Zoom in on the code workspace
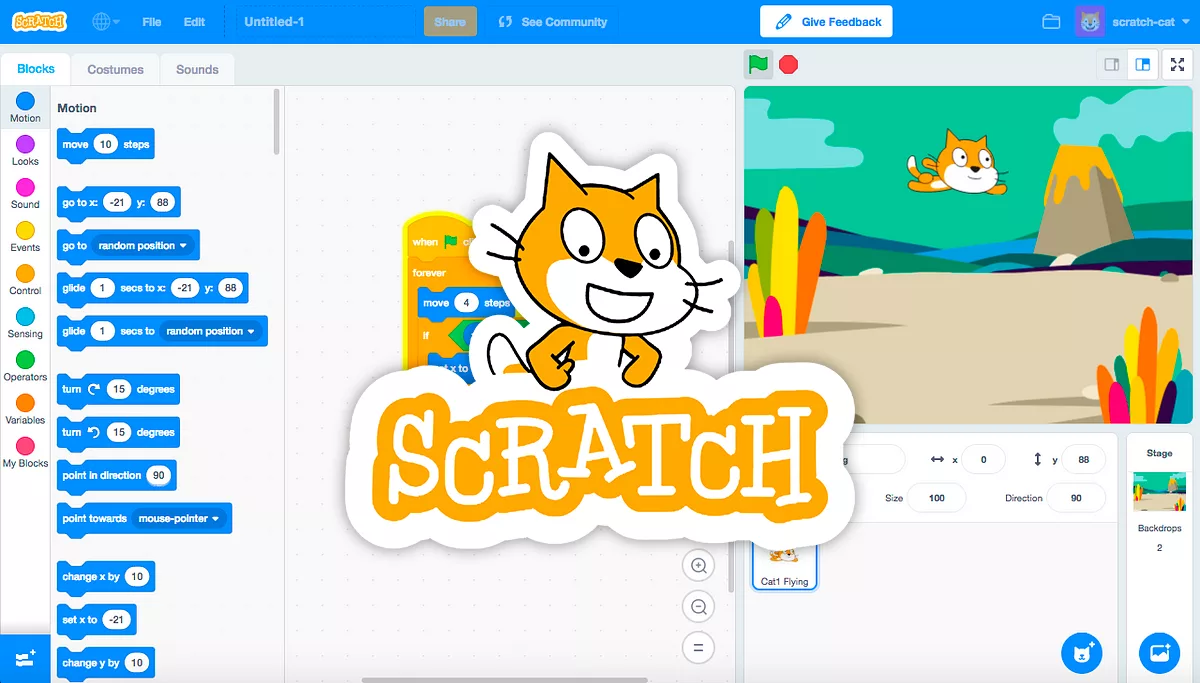Screen dimensions: 1200x683 tap(698, 565)
